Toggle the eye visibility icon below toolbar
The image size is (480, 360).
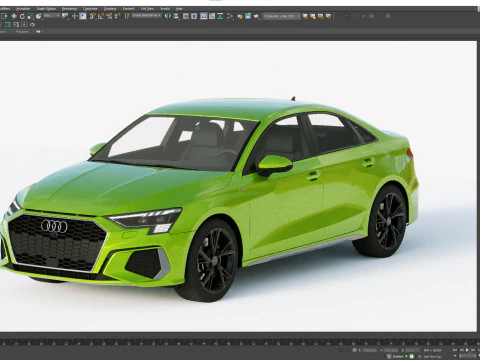38,31
